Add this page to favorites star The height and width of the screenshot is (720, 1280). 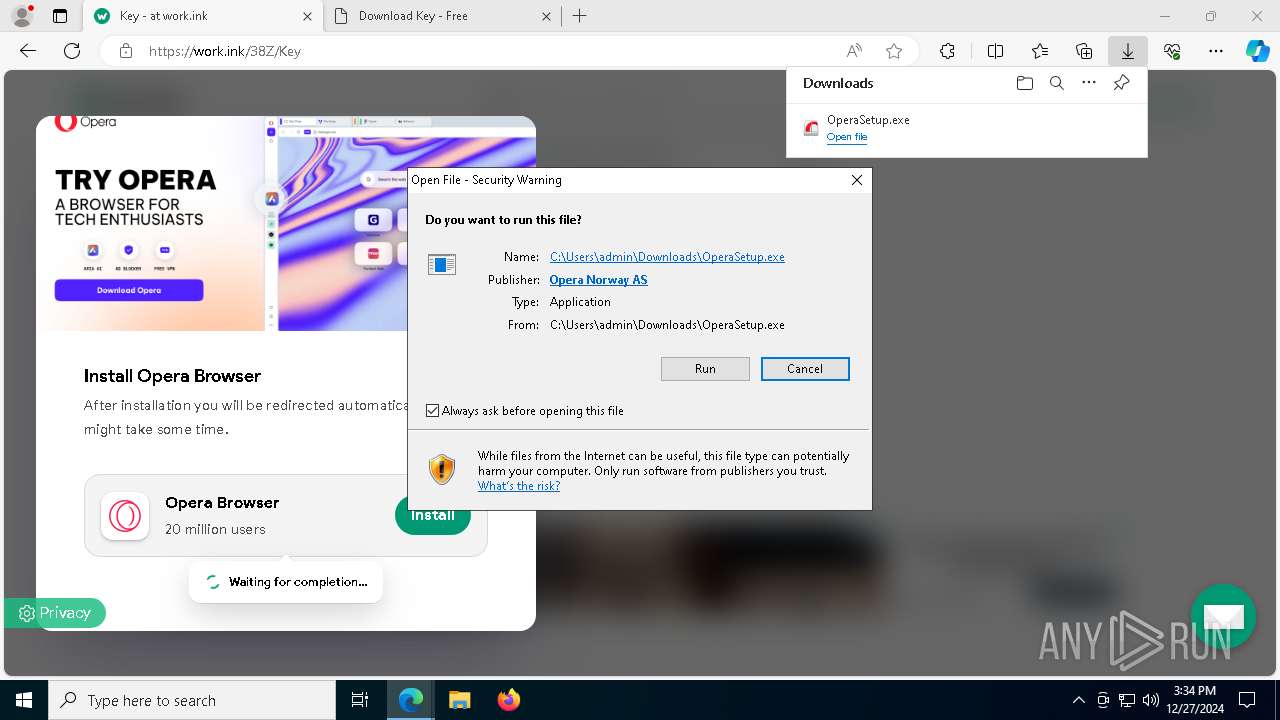[x=894, y=51]
